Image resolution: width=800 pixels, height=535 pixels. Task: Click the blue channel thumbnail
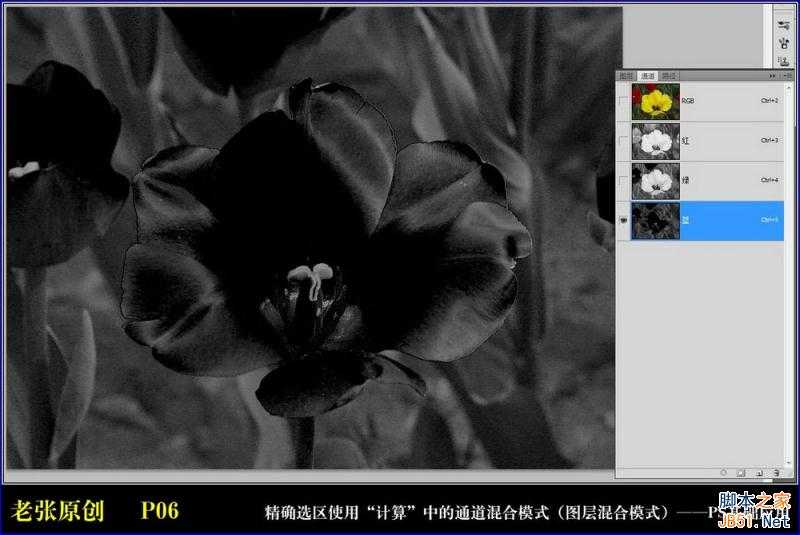[656, 221]
